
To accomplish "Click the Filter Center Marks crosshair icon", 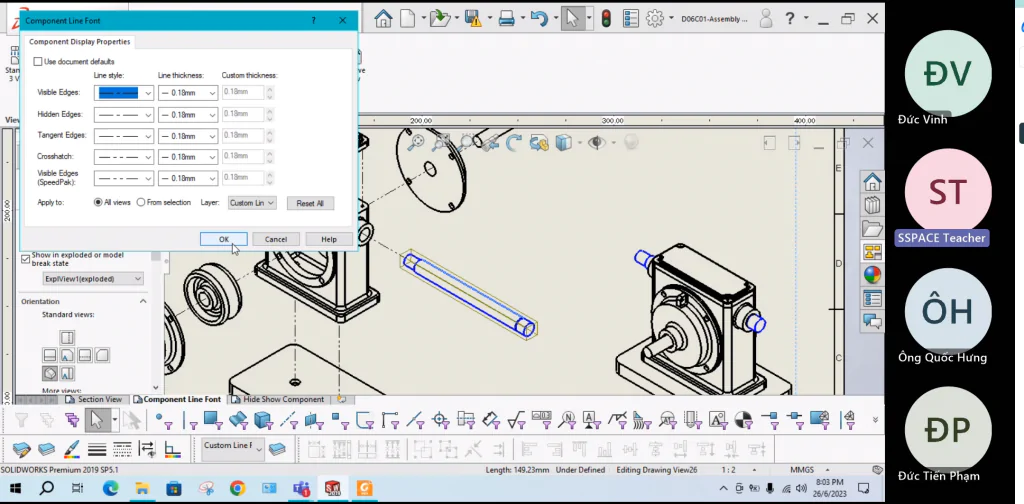I will point(441,420).
